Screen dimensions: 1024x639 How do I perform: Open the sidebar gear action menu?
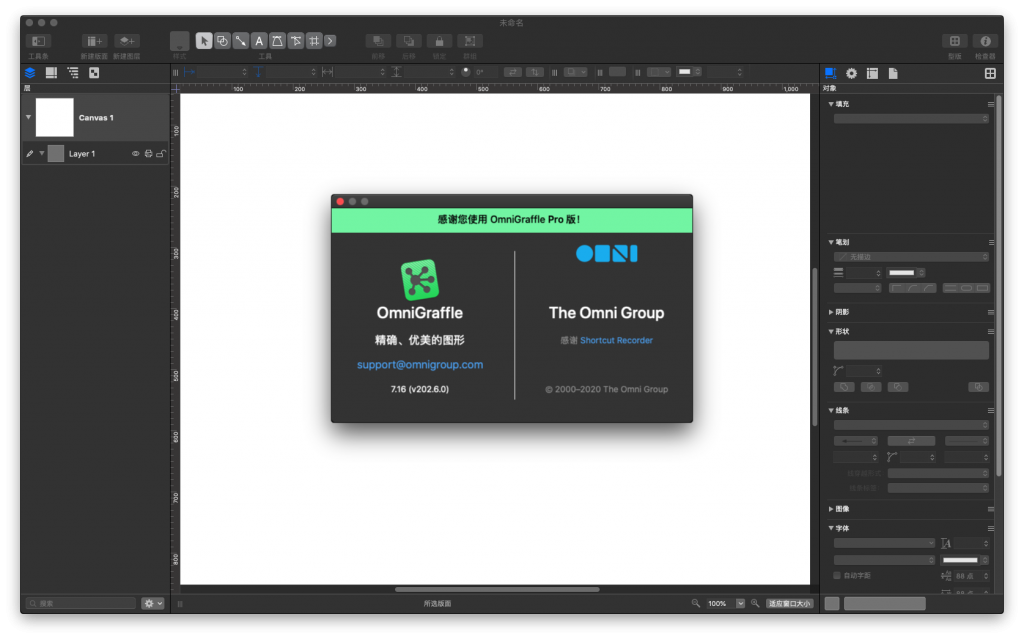[x=153, y=604]
